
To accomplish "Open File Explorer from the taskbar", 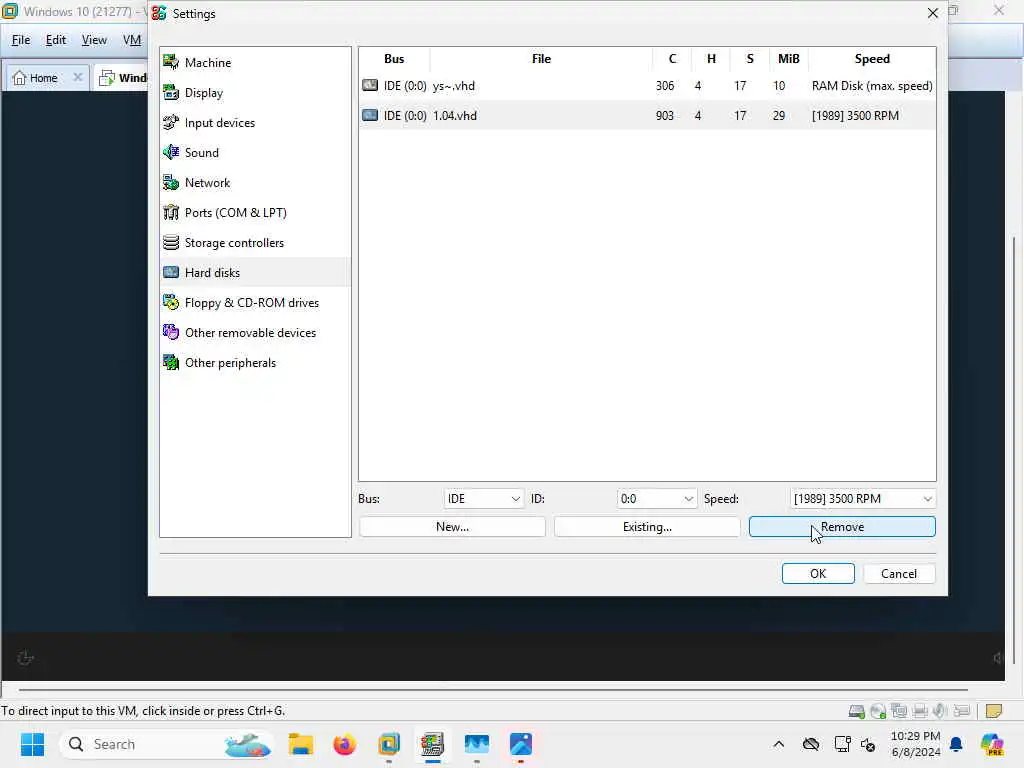I will coord(300,744).
